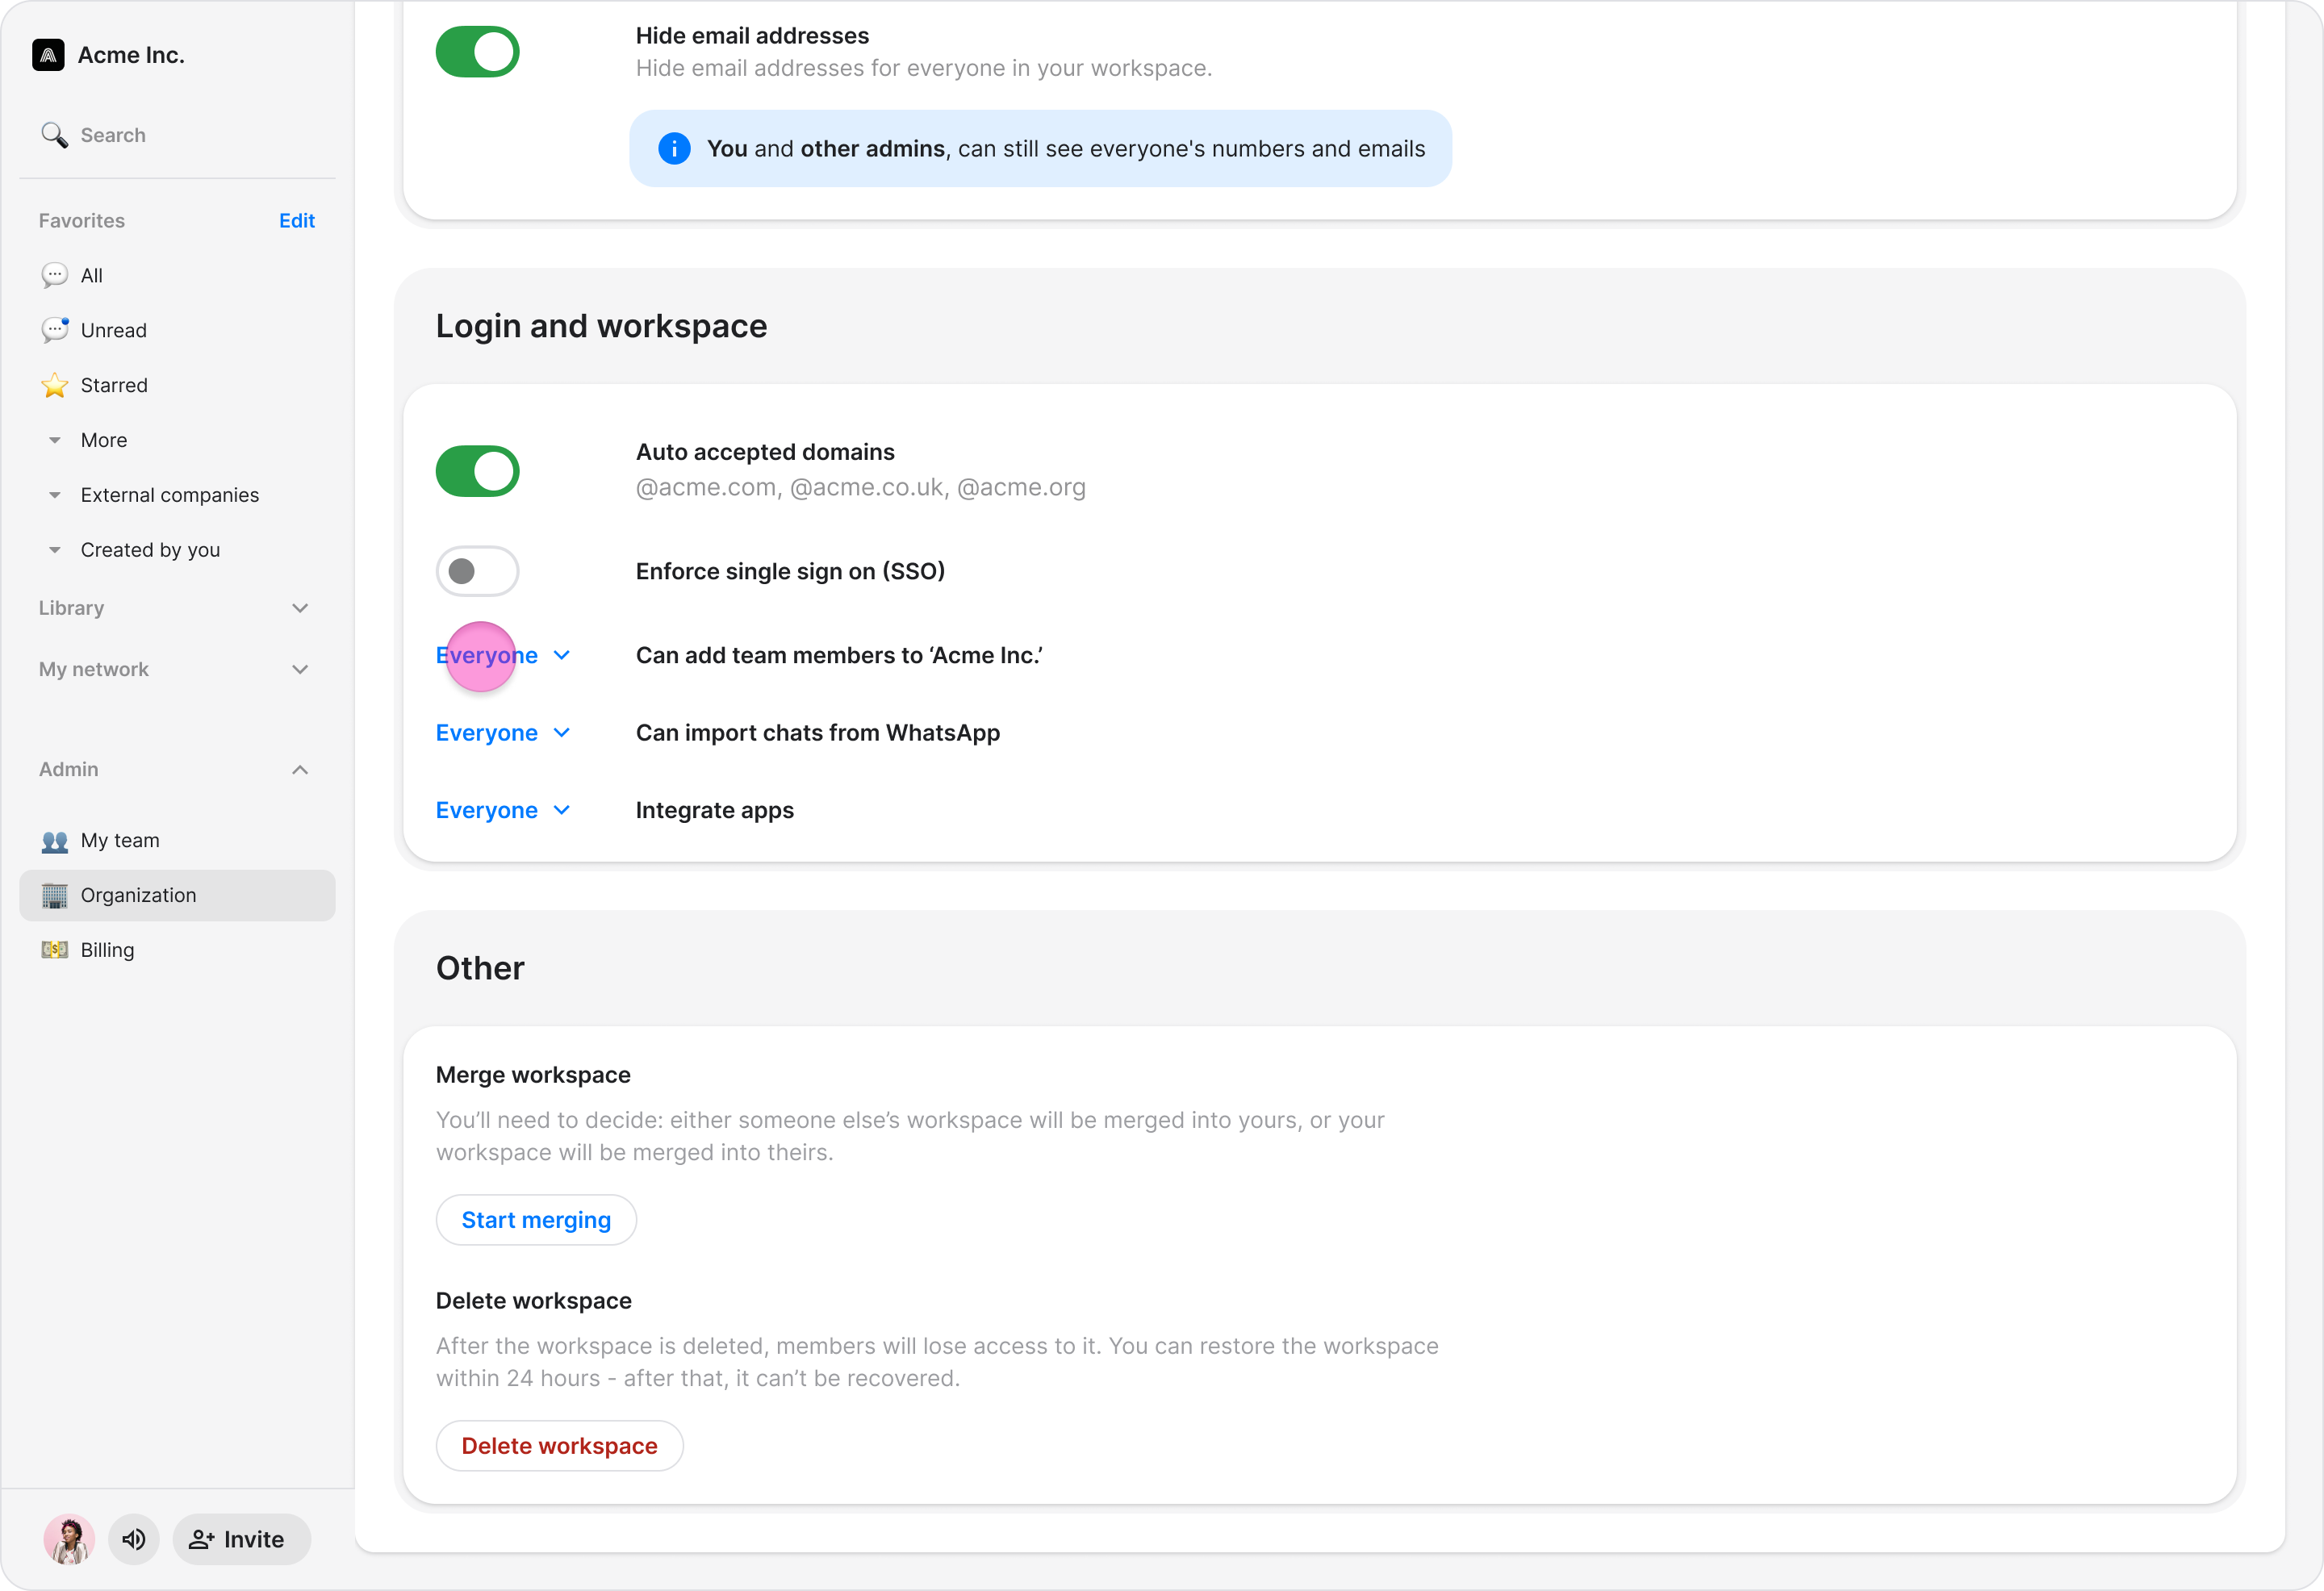Click the Edit link beside Favorites

point(296,221)
